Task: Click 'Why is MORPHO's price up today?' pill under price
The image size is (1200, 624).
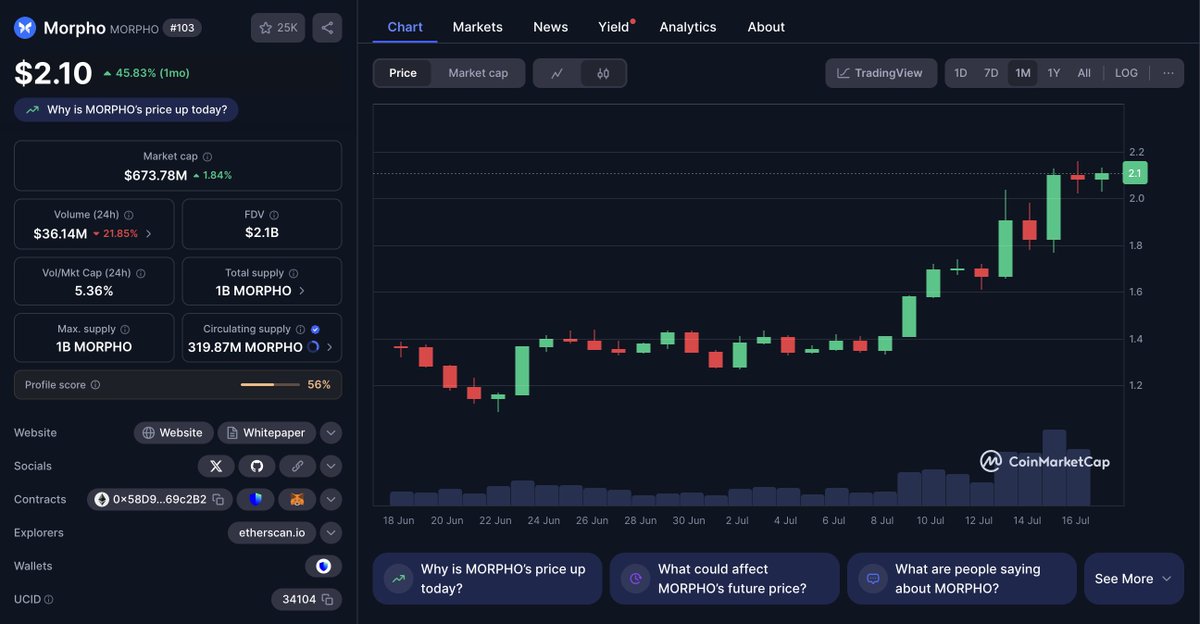Action: [126, 110]
